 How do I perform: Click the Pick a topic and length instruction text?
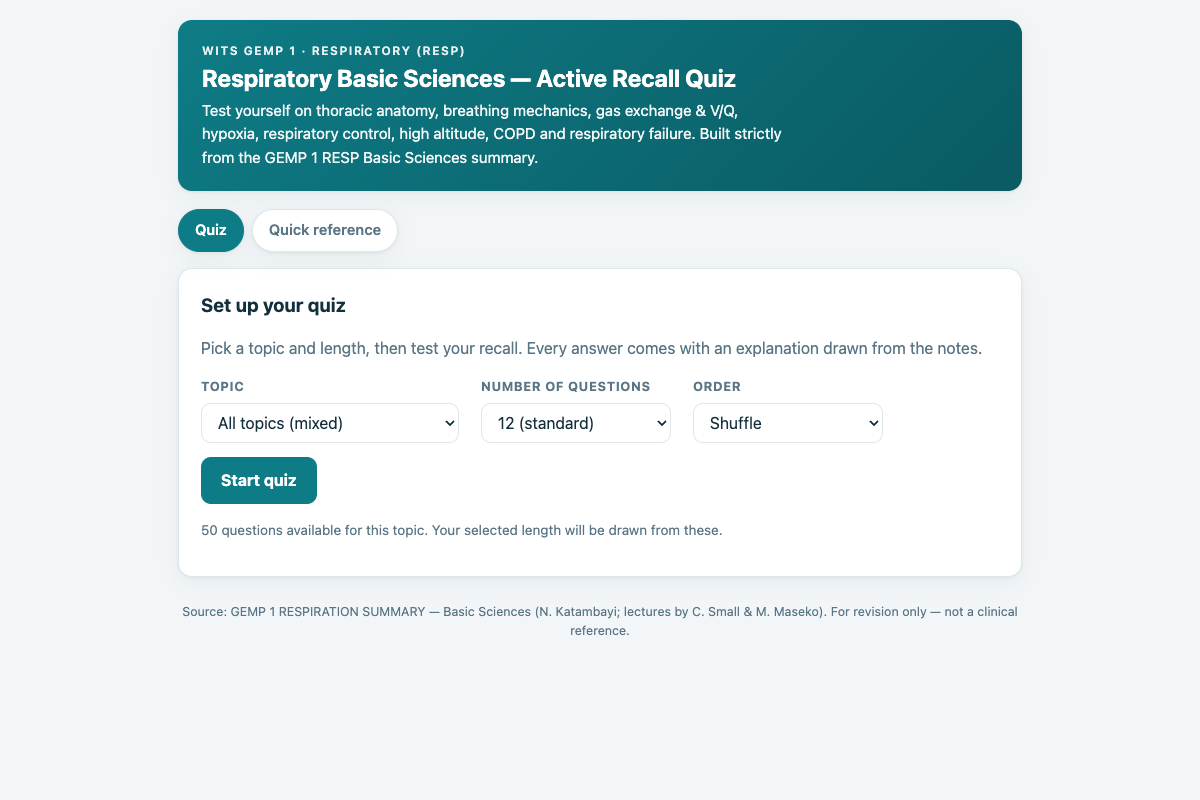(591, 349)
